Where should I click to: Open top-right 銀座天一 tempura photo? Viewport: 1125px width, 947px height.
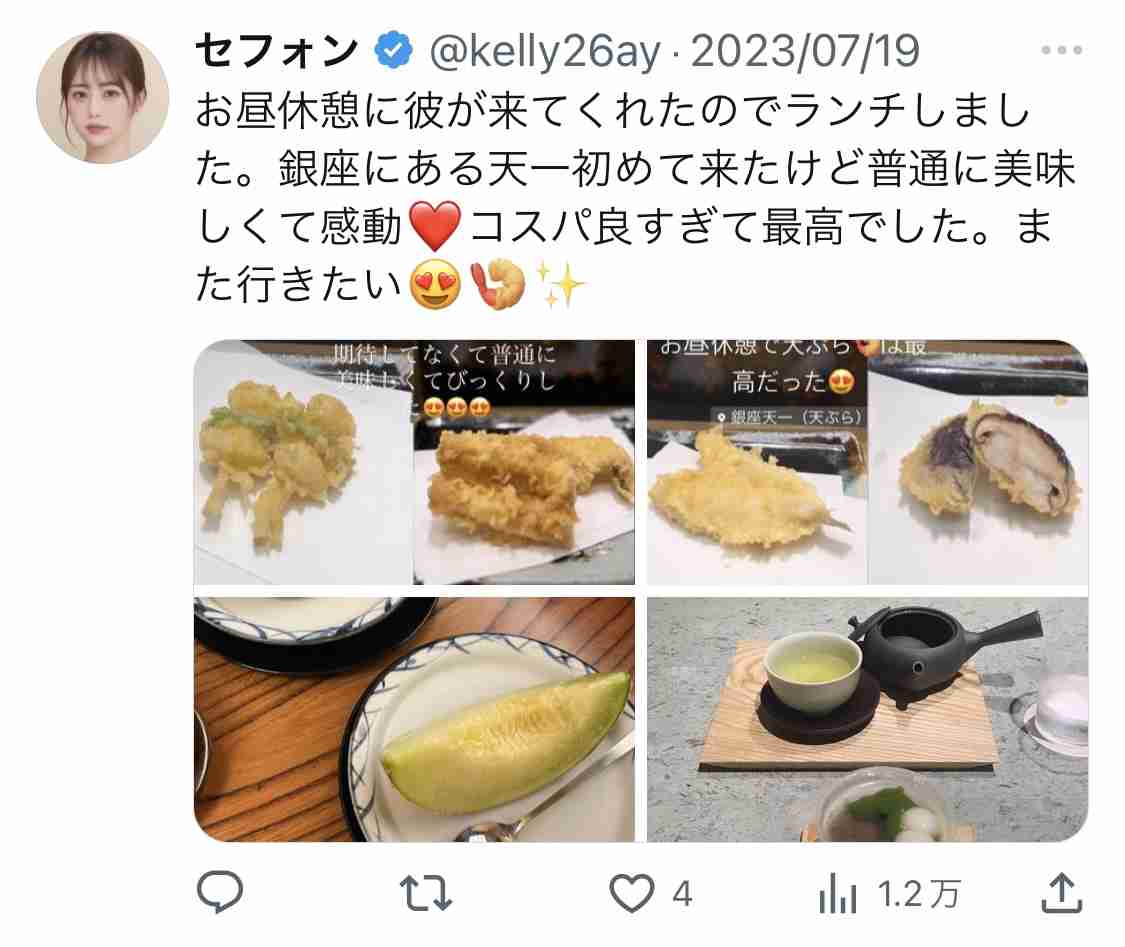pos(867,462)
